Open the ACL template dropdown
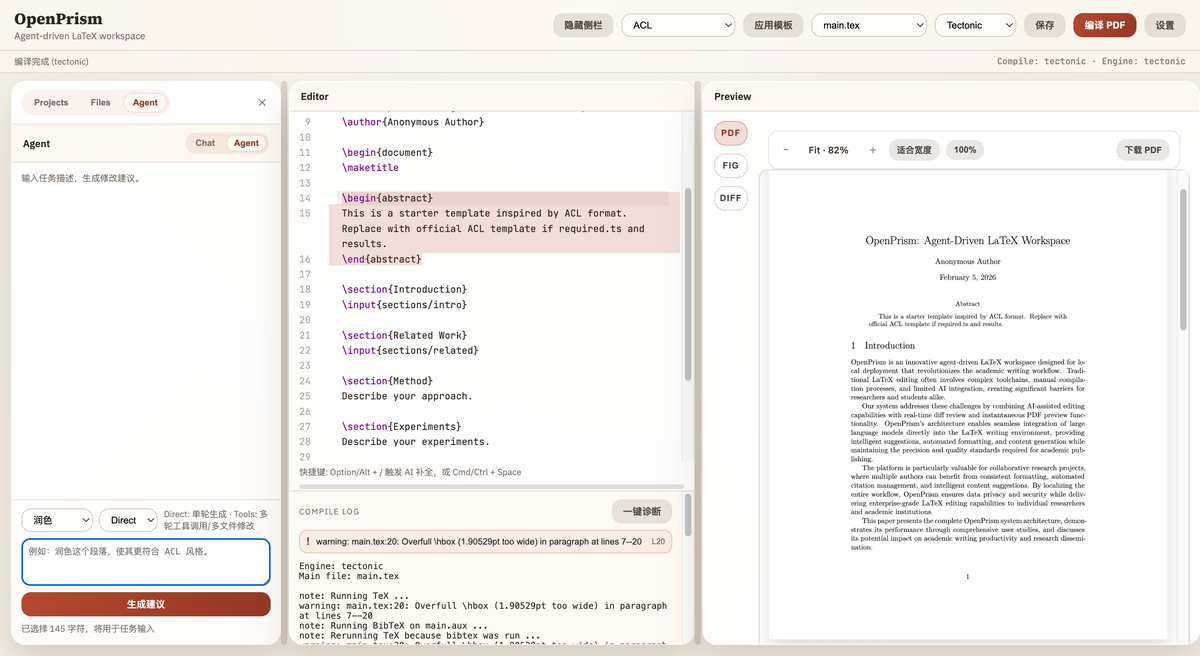Screen dimensions: 1200x656 [678, 25]
